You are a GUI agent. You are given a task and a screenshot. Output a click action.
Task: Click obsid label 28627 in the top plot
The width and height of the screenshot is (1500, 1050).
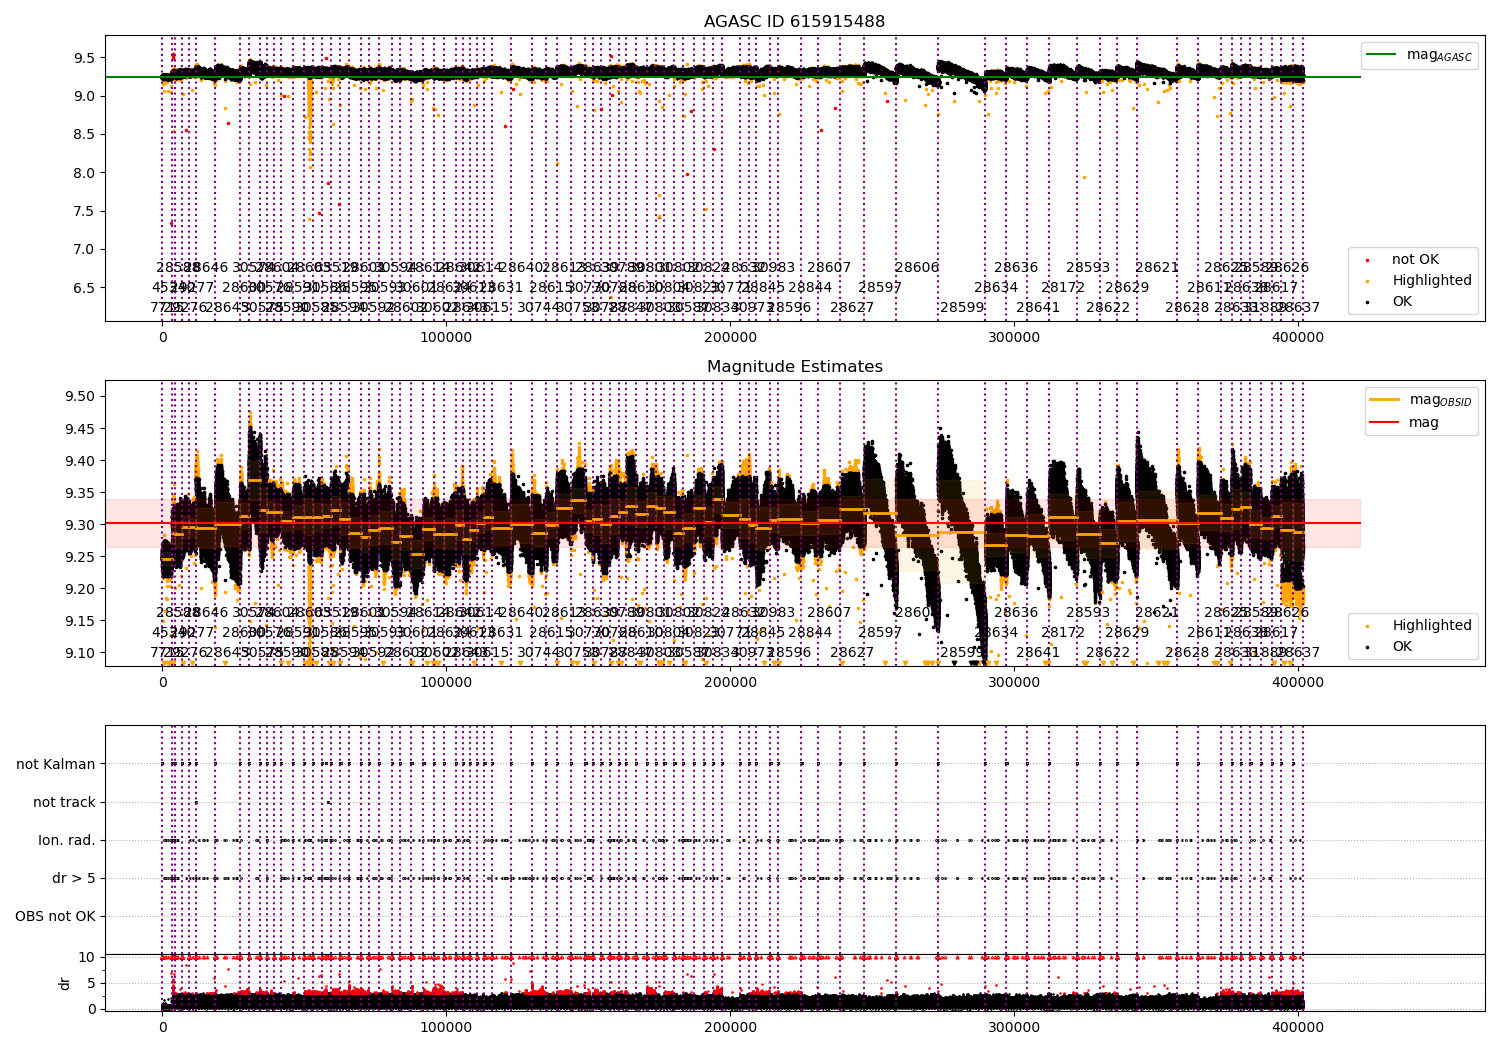(852, 308)
